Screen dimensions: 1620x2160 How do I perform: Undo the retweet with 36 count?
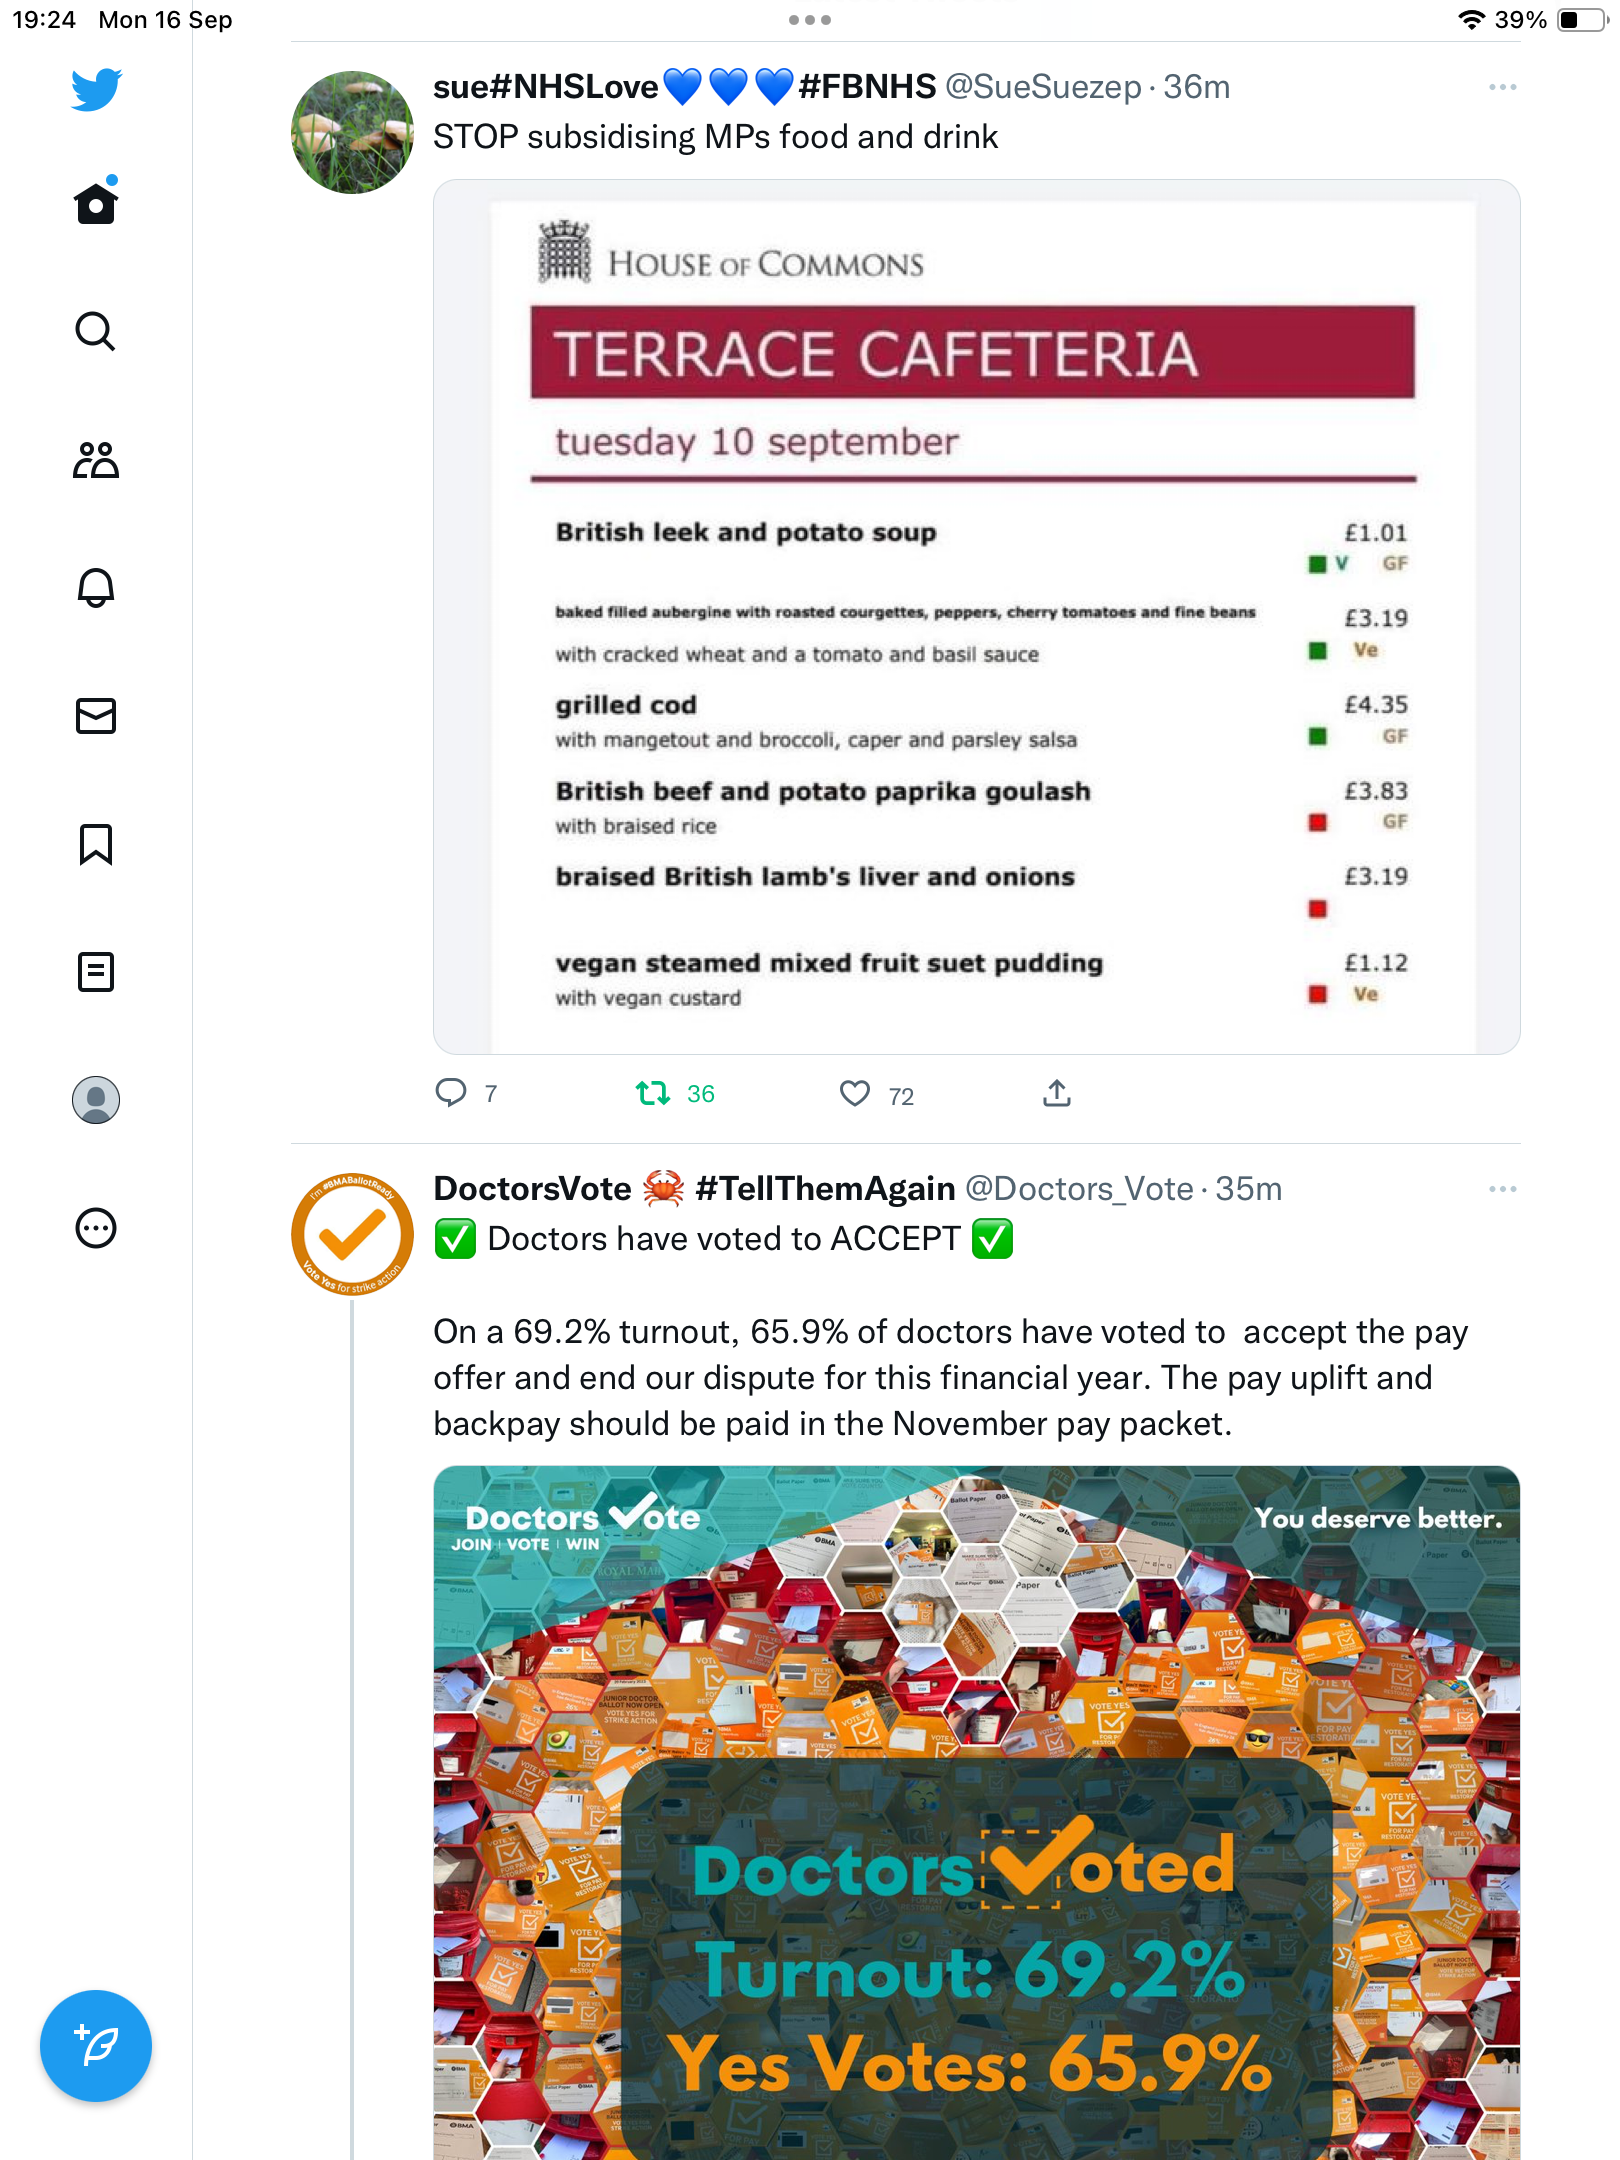654,1094
